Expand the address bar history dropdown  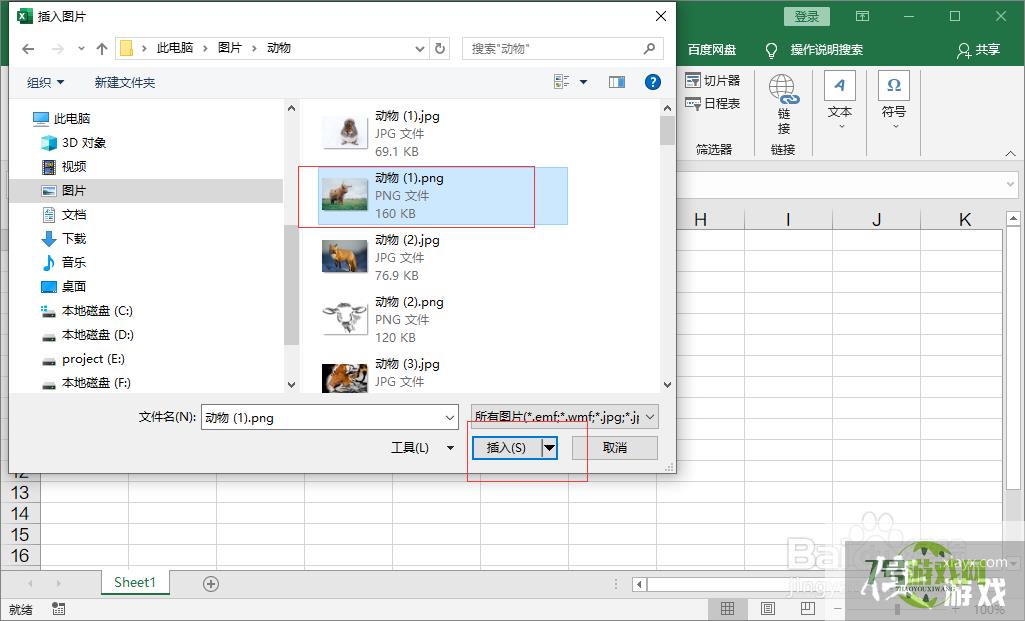[420, 48]
